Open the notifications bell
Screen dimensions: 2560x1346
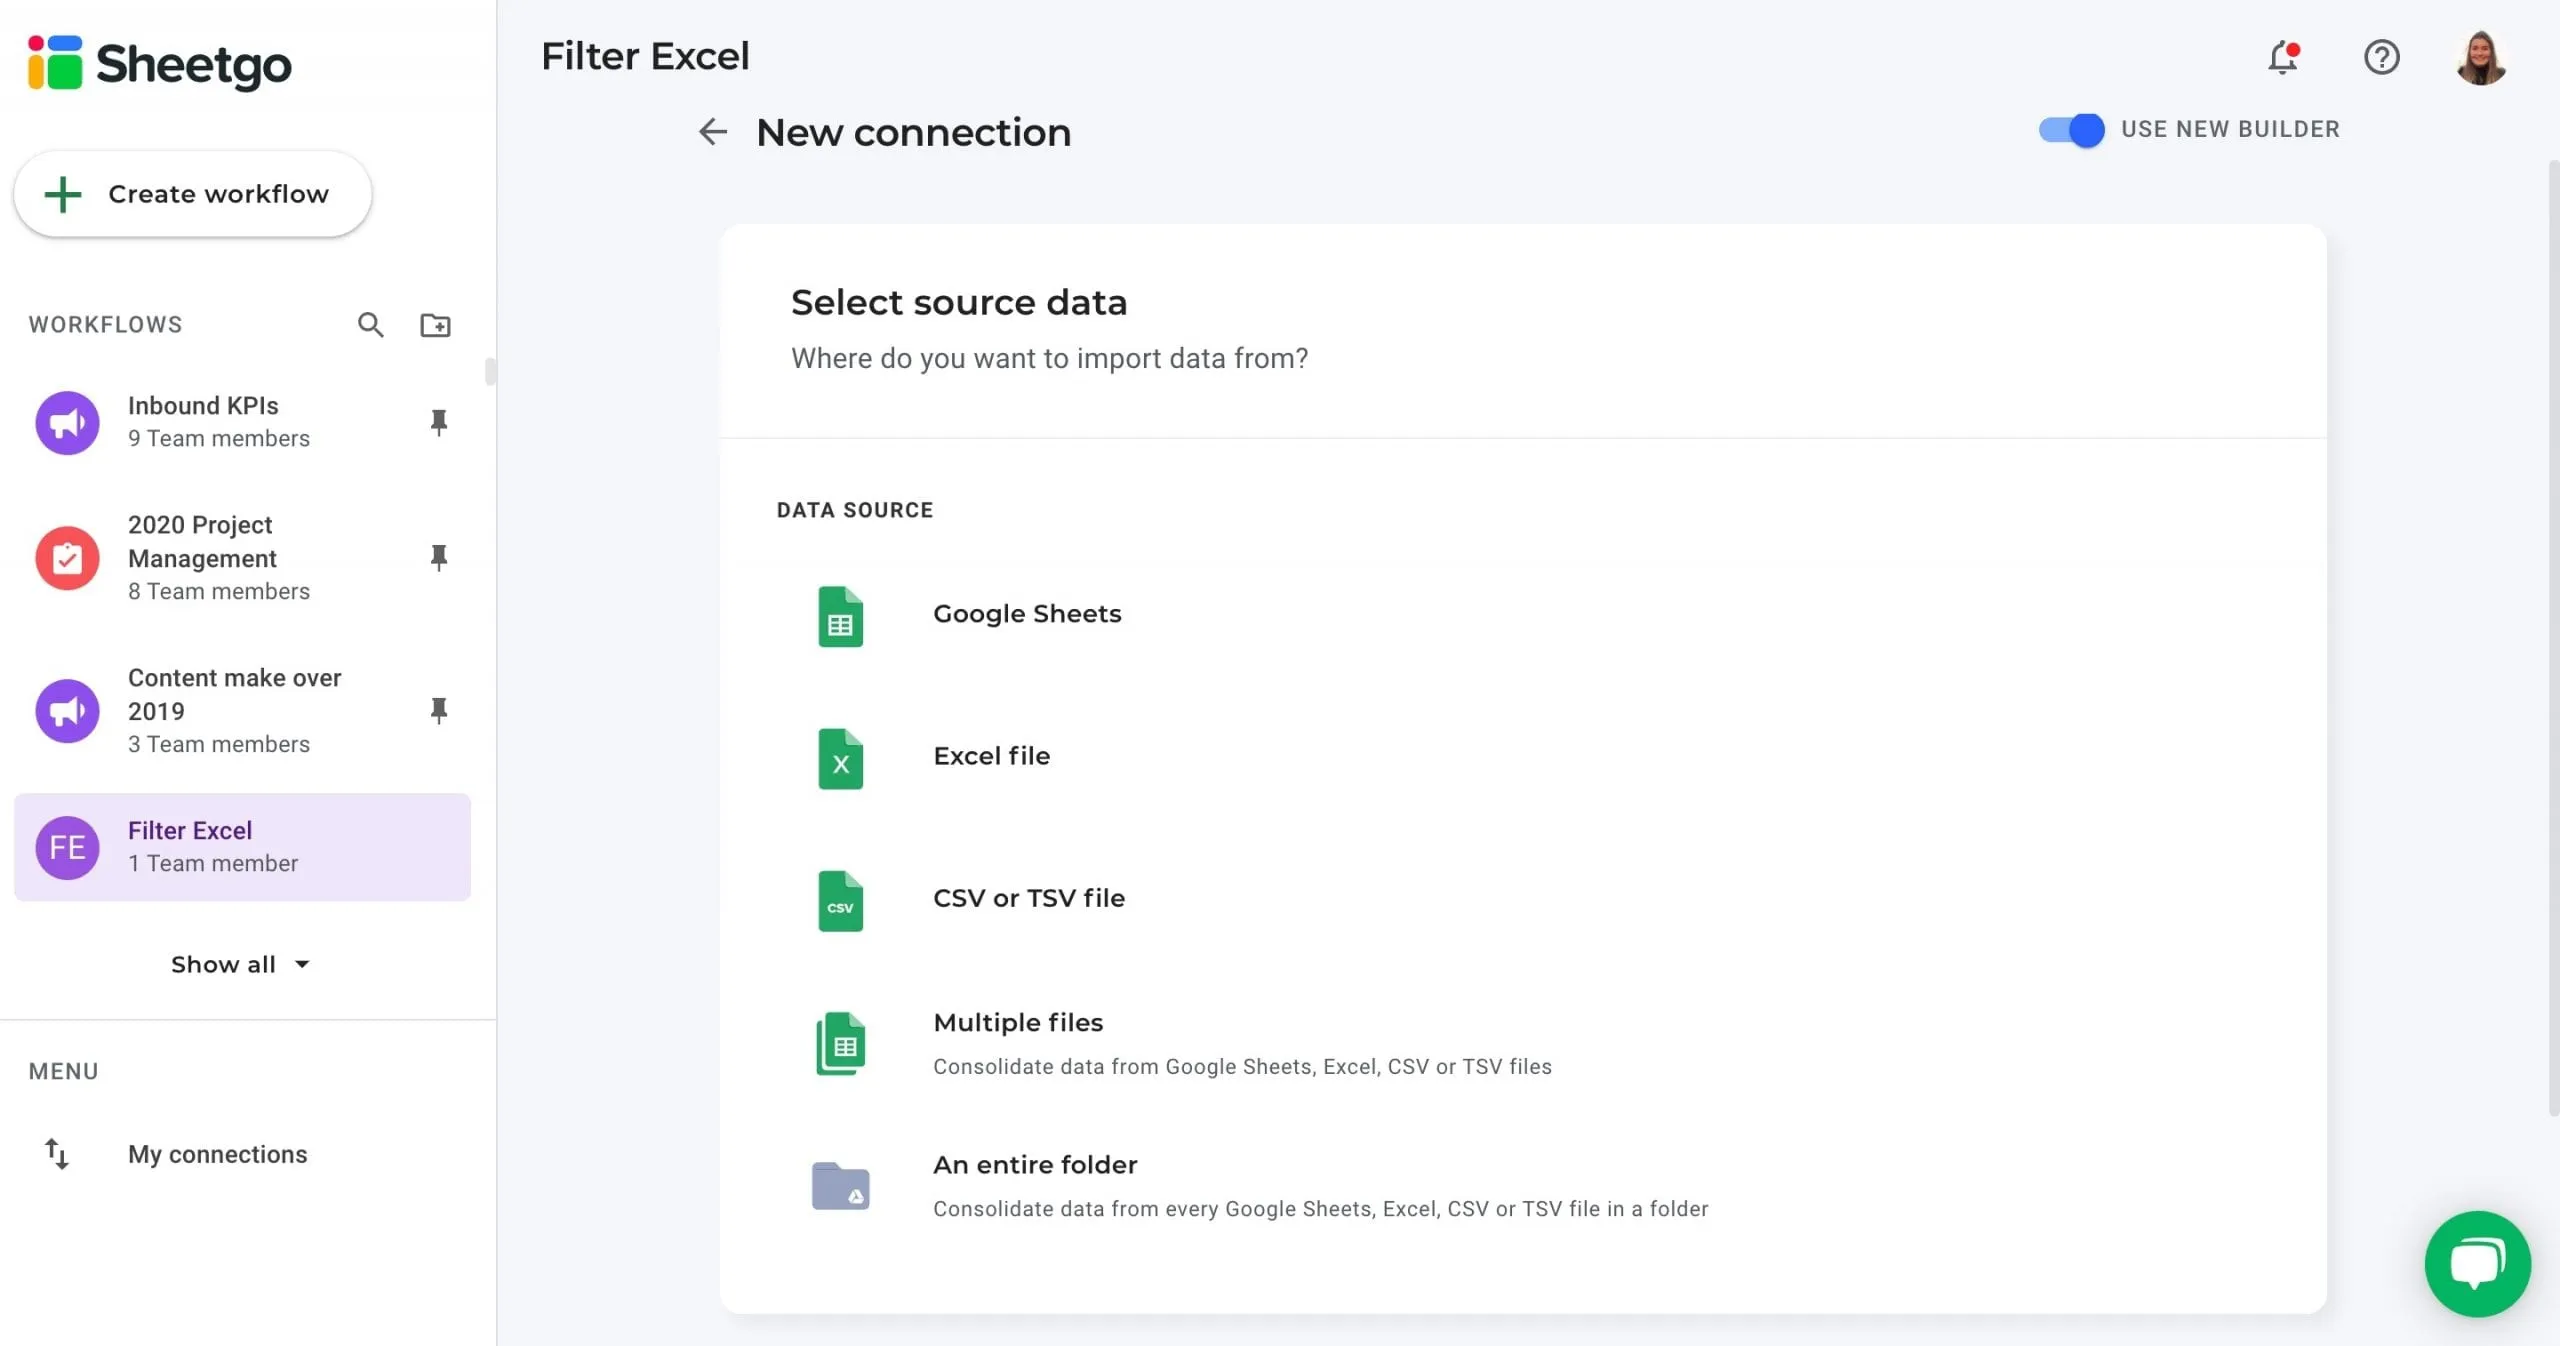point(2283,57)
